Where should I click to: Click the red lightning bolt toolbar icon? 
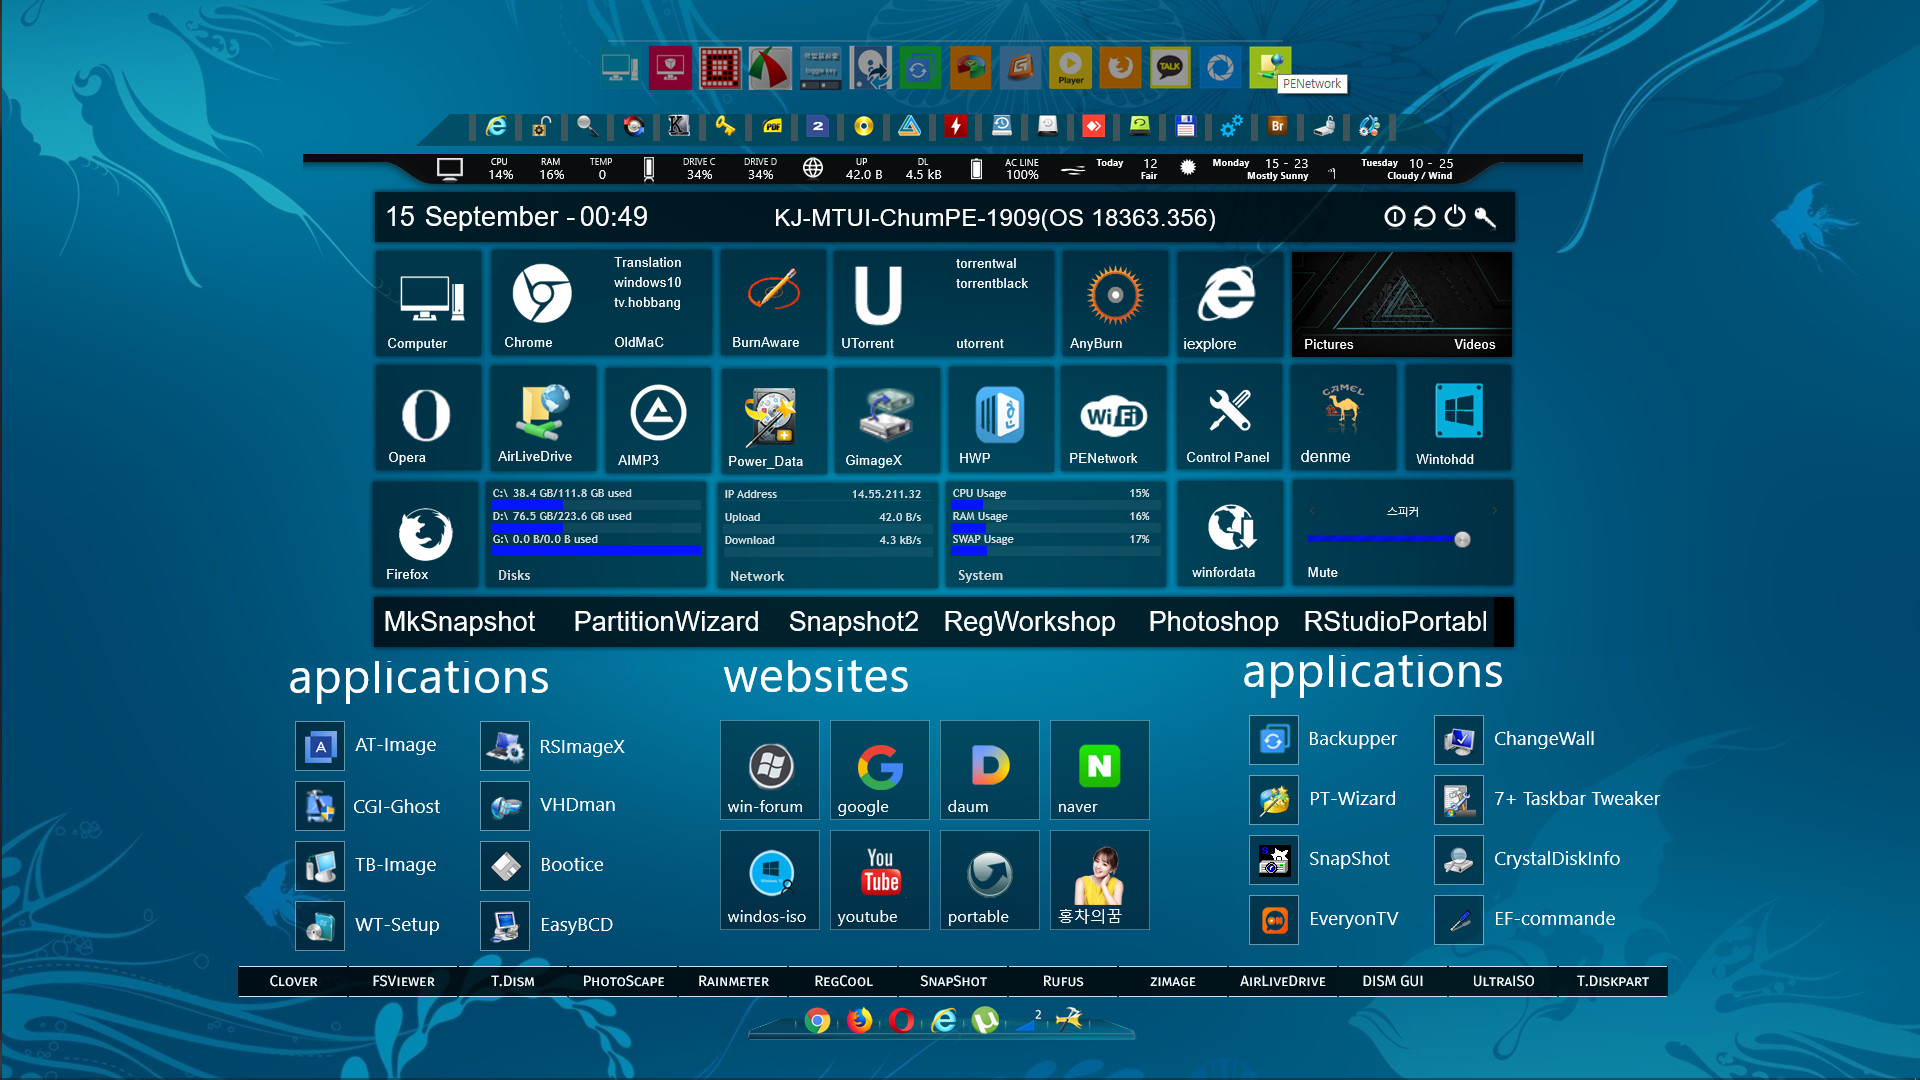click(956, 126)
